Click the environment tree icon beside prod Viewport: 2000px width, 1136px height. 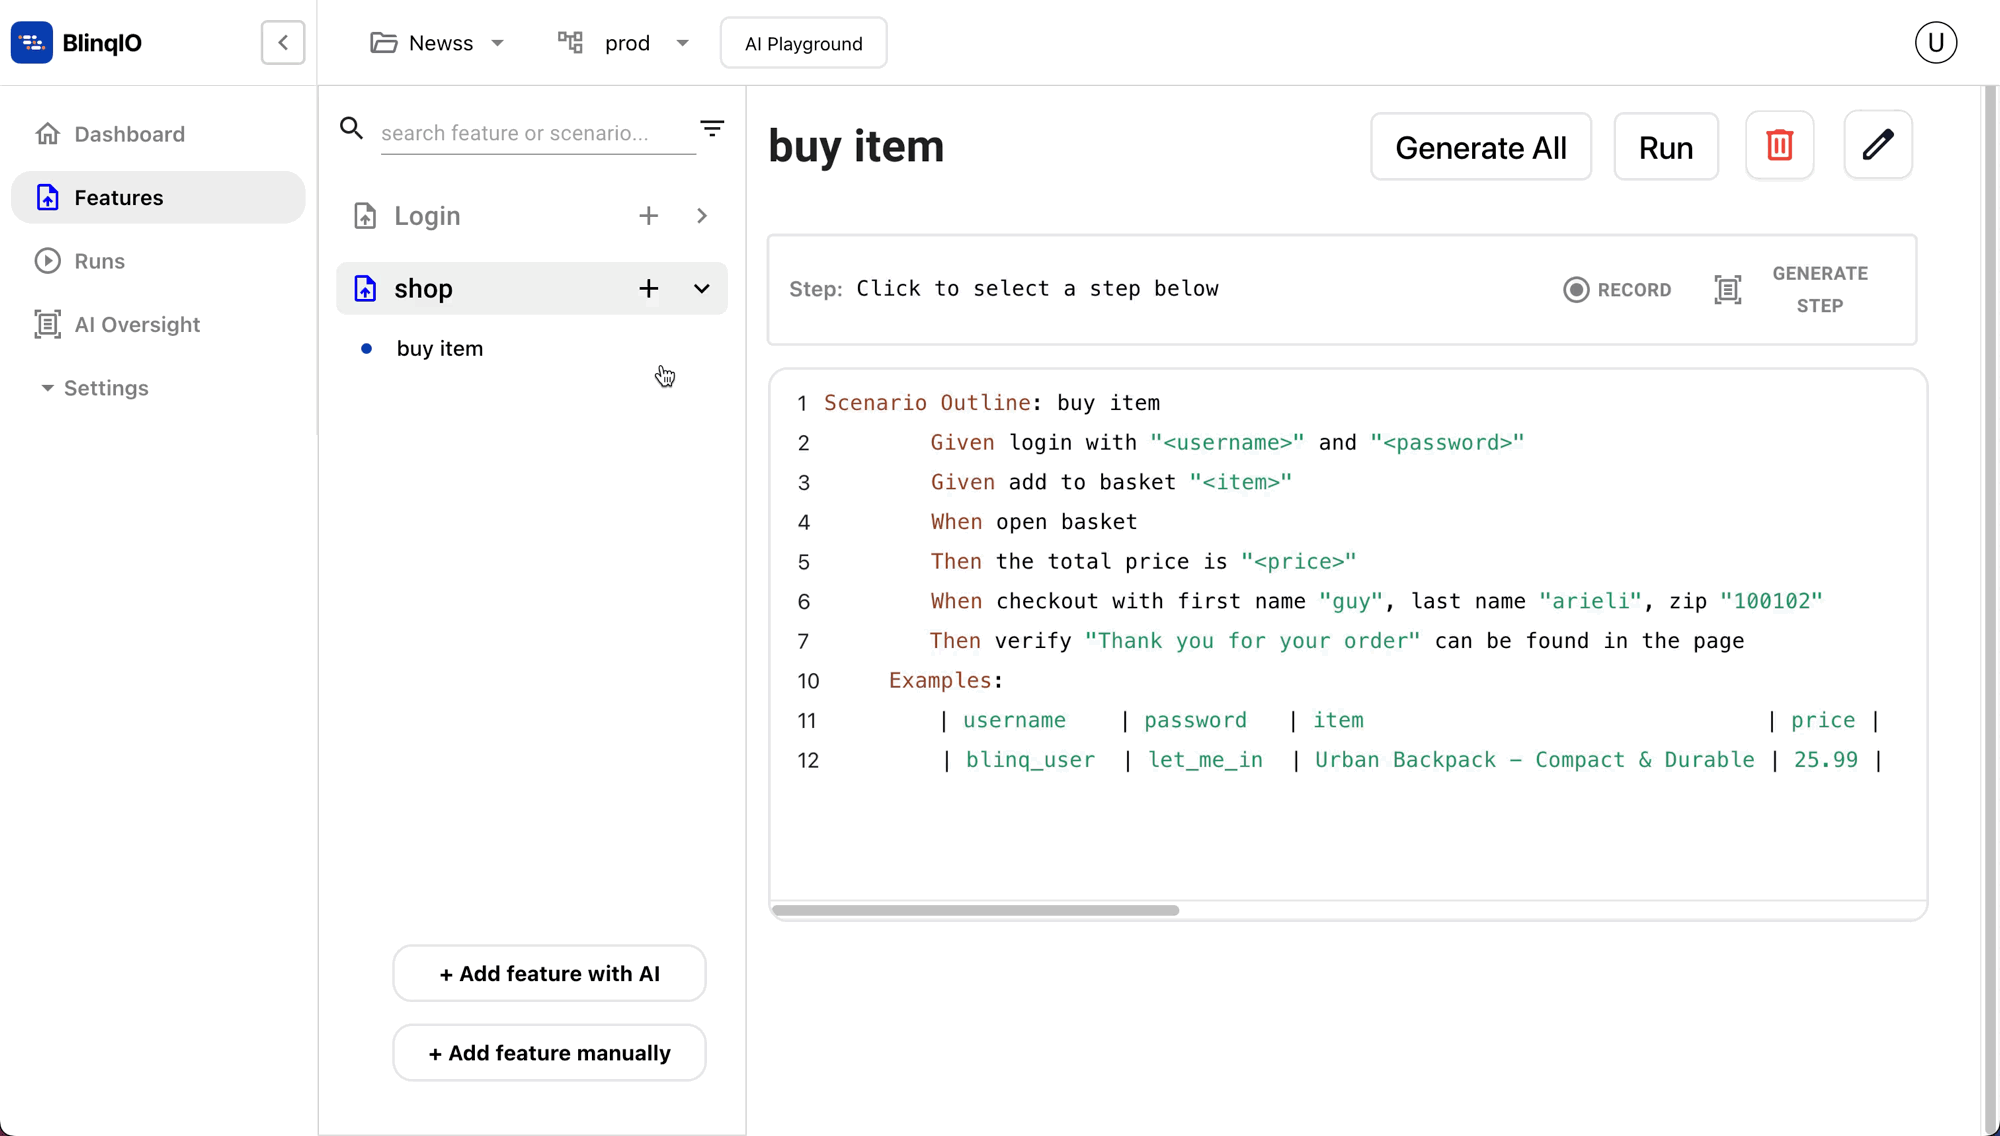(x=570, y=42)
